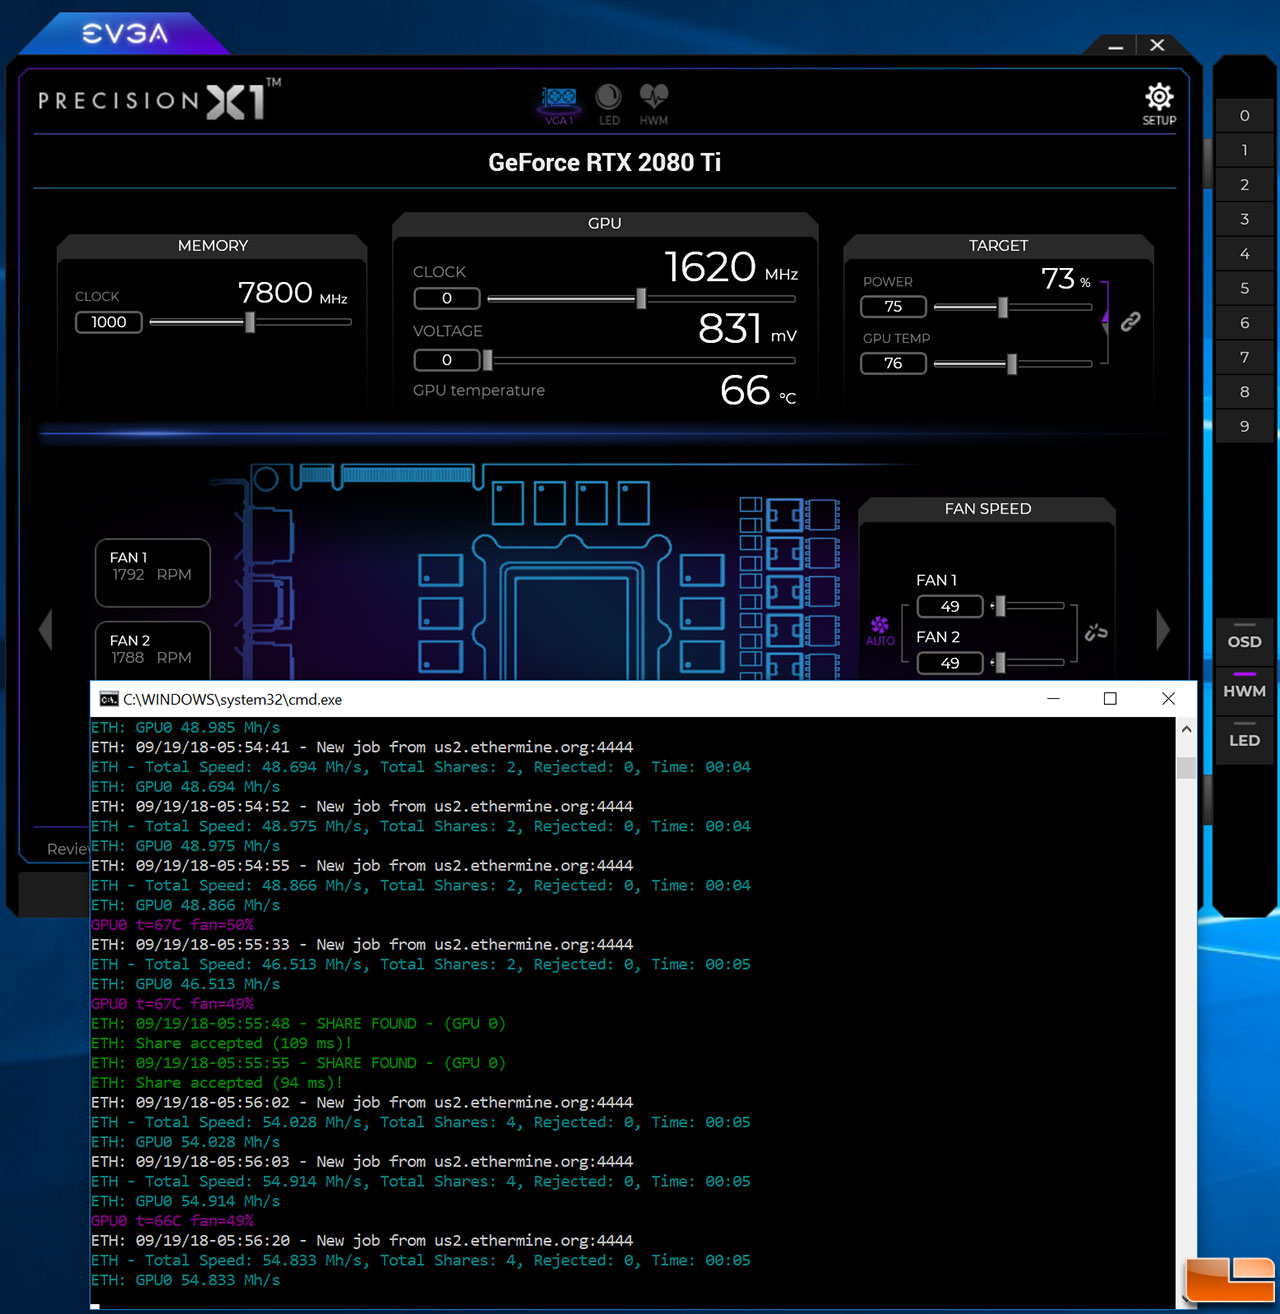Click the cmd.exe title bar icon
The height and width of the screenshot is (1314, 1280).
click(109, 699)
